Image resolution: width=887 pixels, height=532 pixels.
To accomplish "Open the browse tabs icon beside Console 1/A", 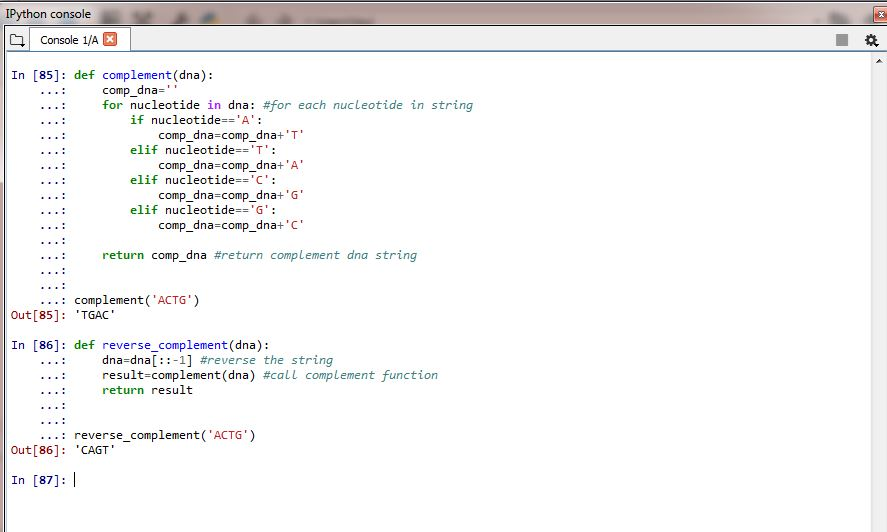I will (x=17, y=40).
